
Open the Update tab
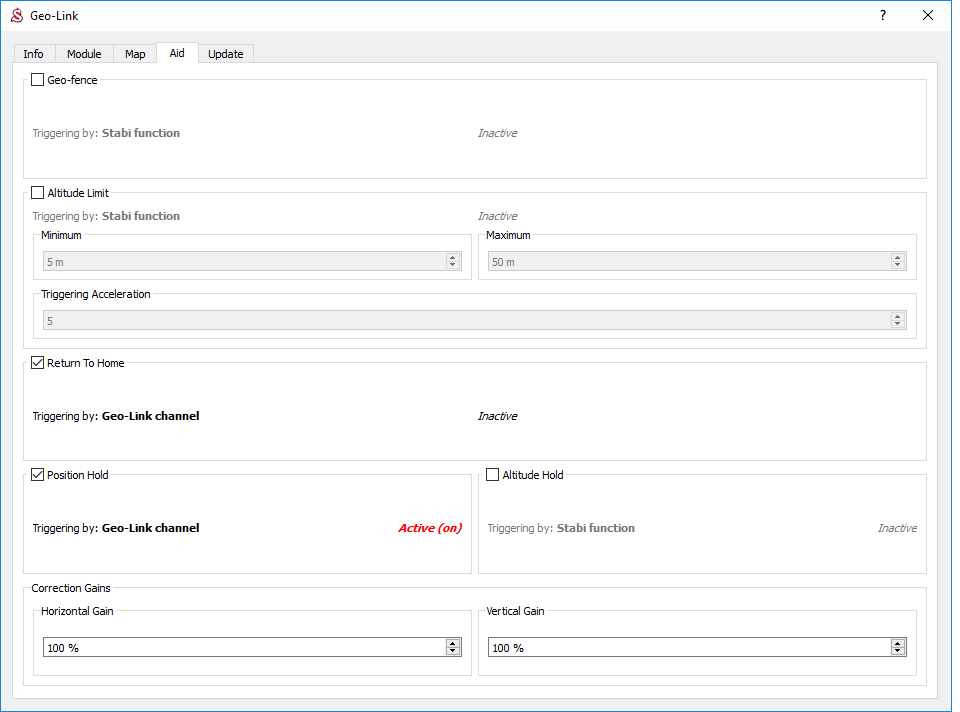(225, 54)
